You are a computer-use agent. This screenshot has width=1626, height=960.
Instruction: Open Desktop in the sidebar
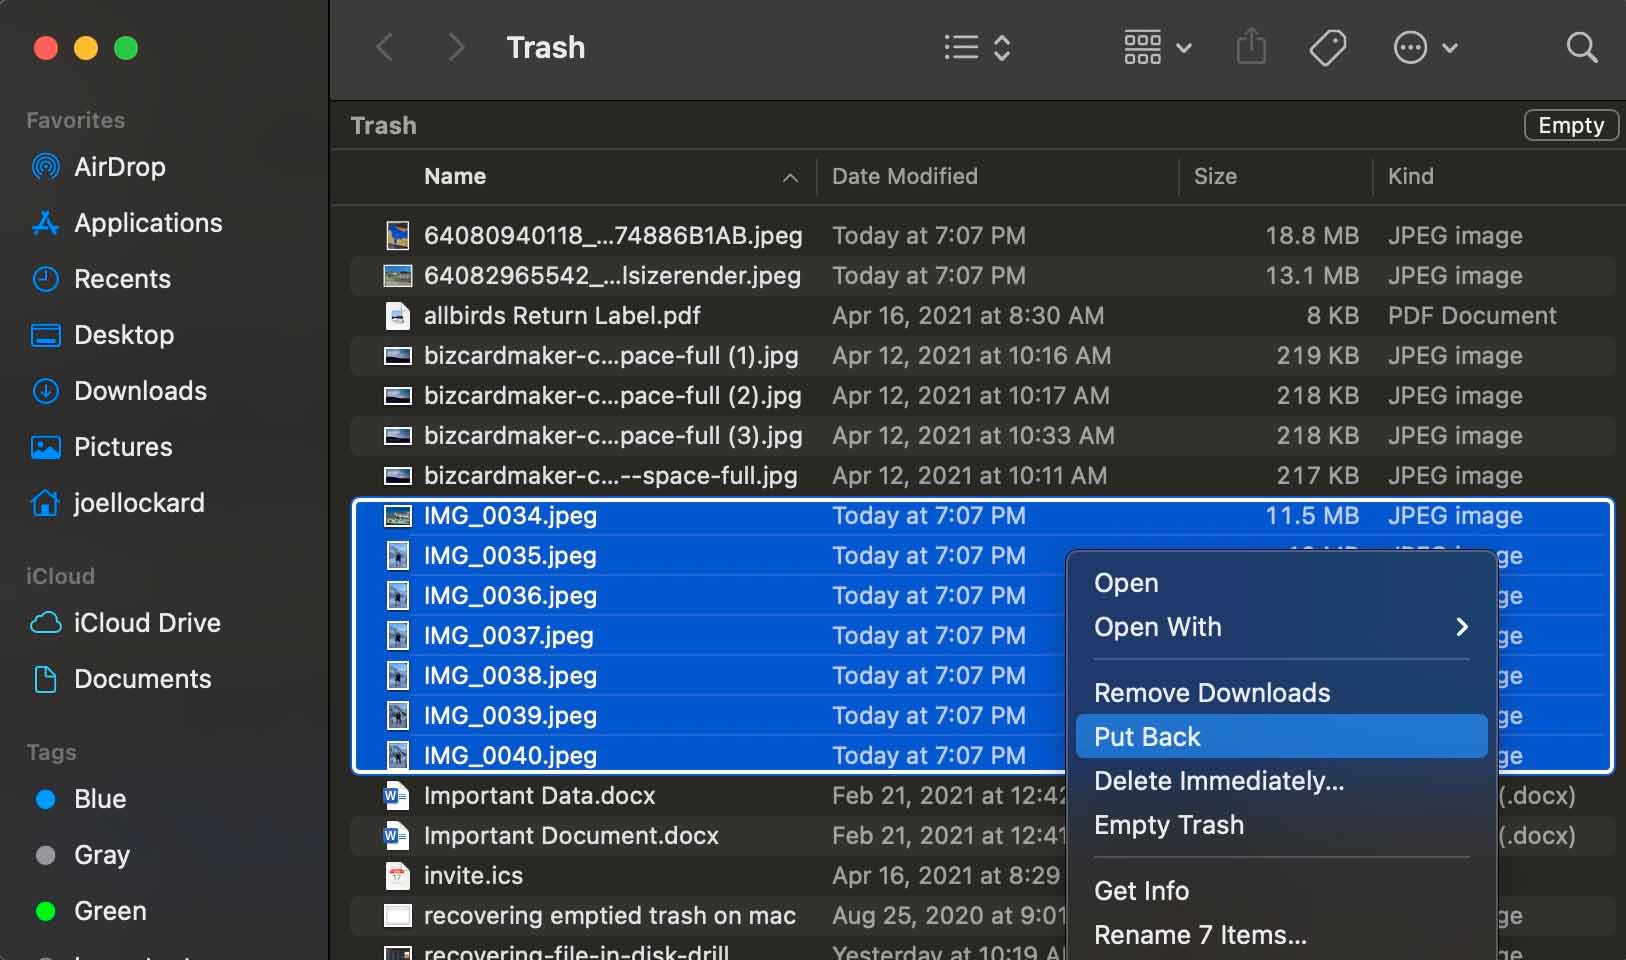pos(102,335)
